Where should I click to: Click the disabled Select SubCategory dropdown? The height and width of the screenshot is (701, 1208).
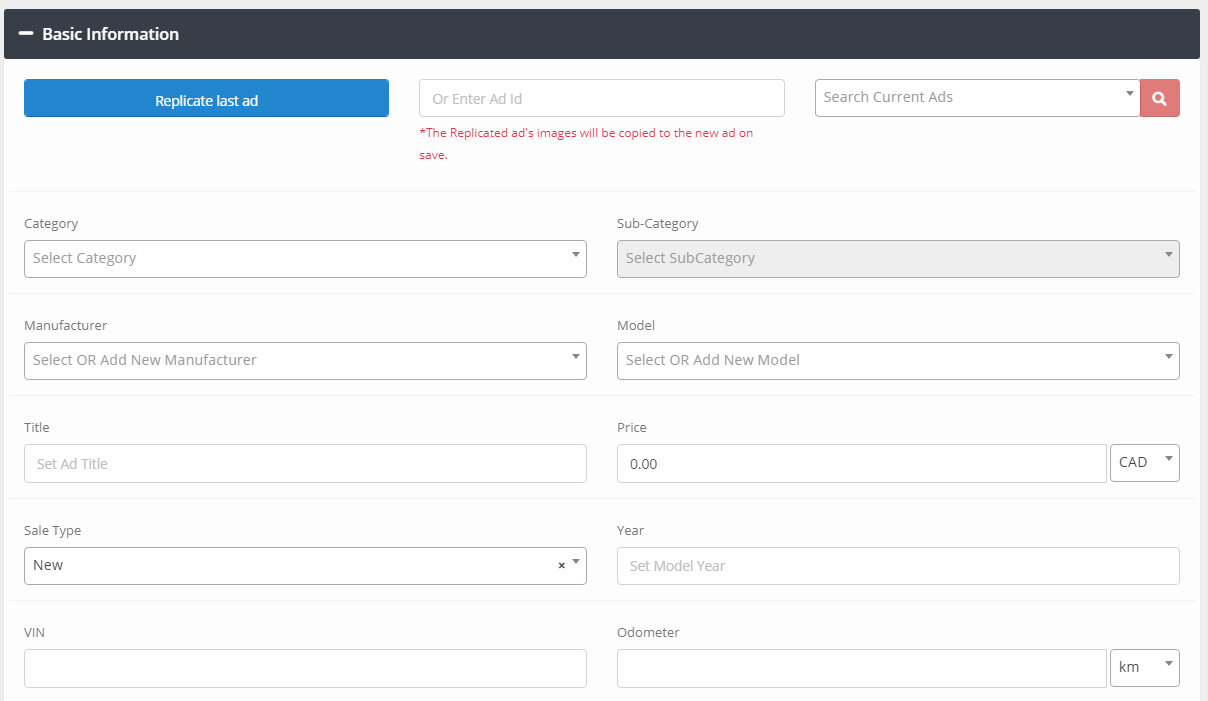pyautogui.click(x=897, y=259)
